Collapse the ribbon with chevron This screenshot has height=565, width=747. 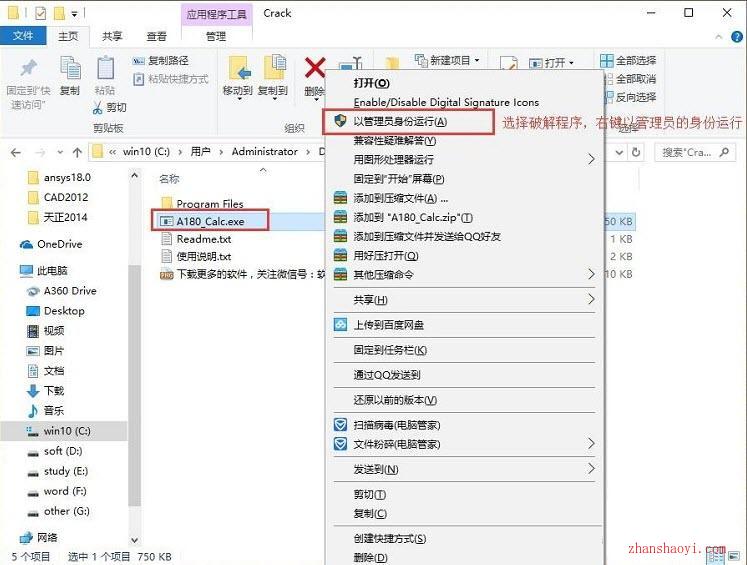(x=719, y=37)
